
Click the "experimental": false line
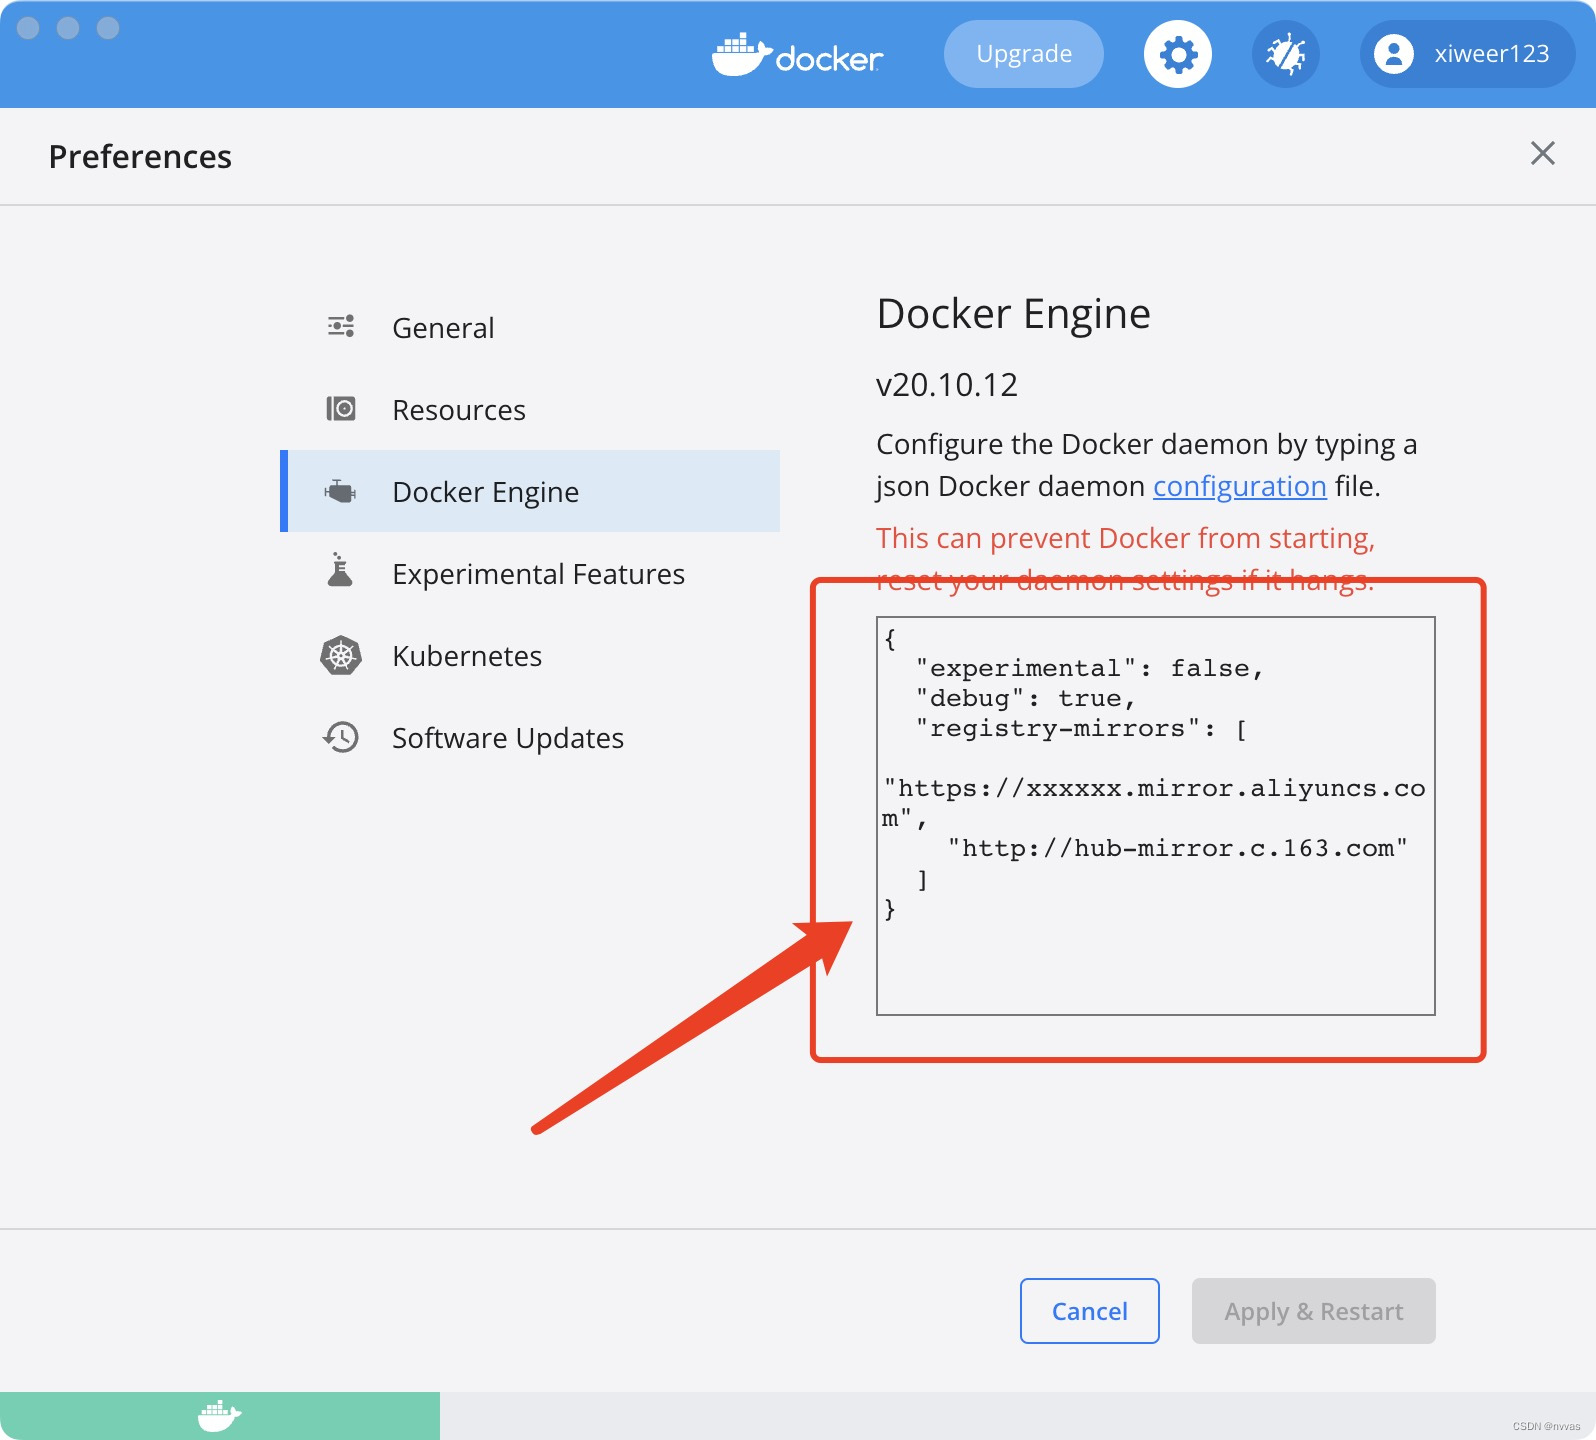coord(1090,668)
